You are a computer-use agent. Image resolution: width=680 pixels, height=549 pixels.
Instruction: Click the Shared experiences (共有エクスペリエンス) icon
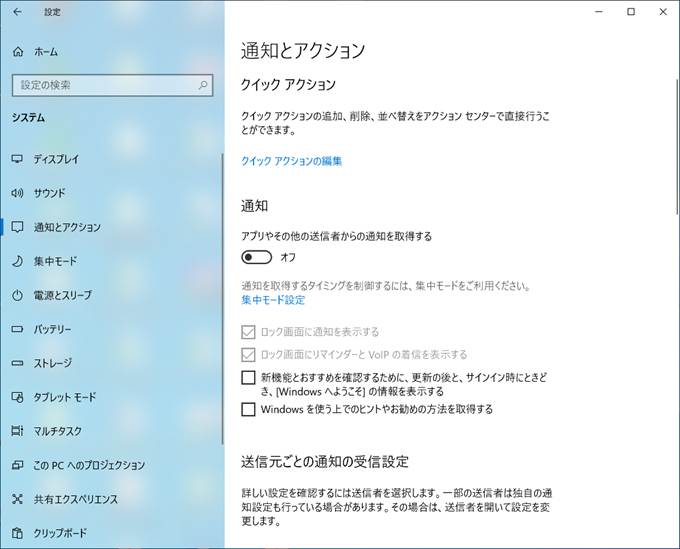point(17,499)
